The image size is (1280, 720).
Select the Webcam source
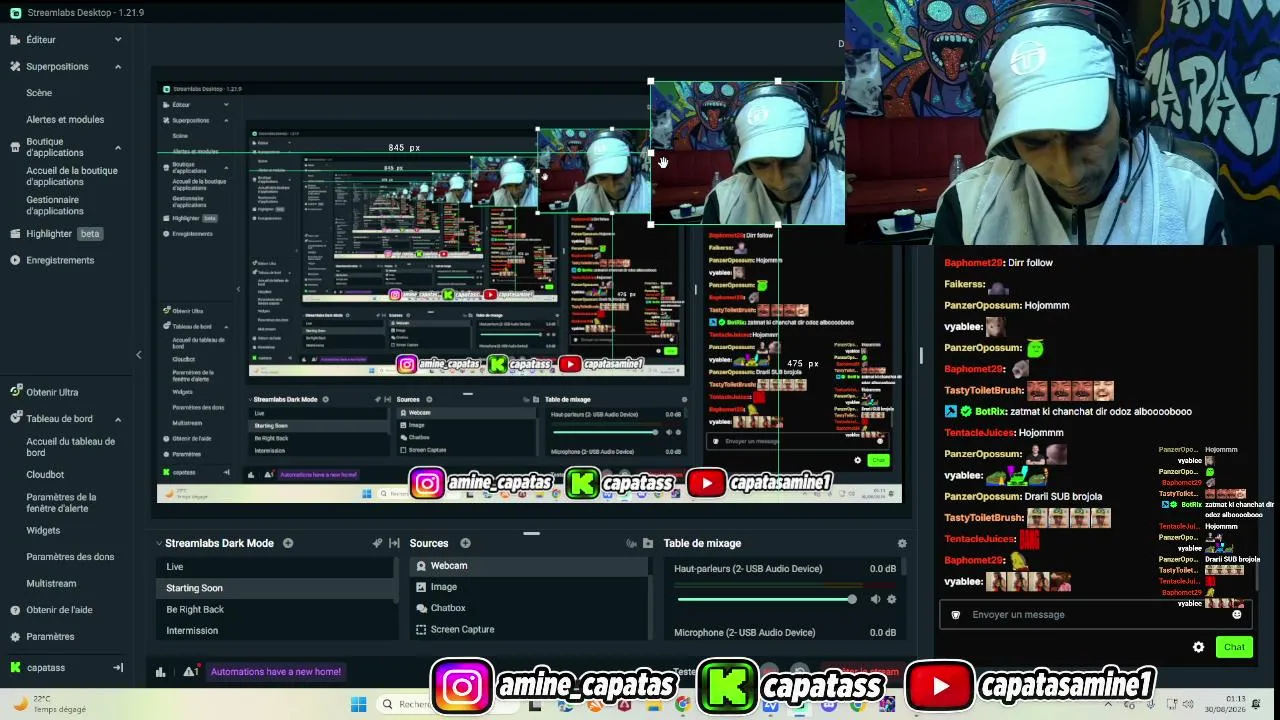(529, 566)
